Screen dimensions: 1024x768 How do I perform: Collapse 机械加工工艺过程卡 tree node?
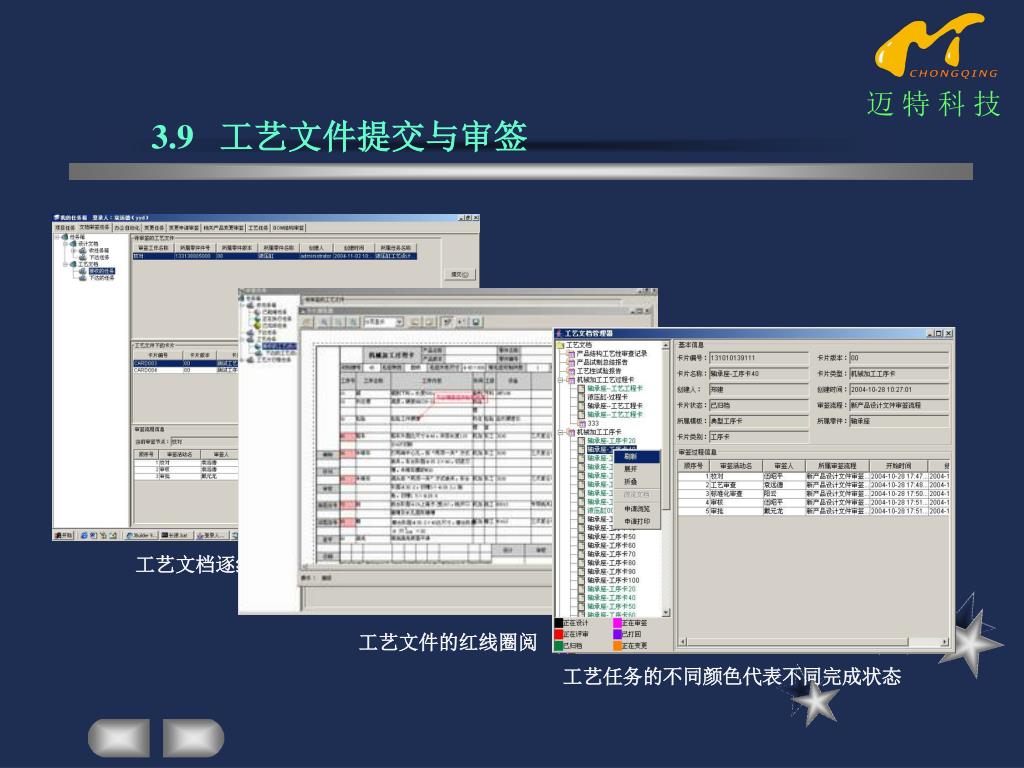[x=560, y=379]
